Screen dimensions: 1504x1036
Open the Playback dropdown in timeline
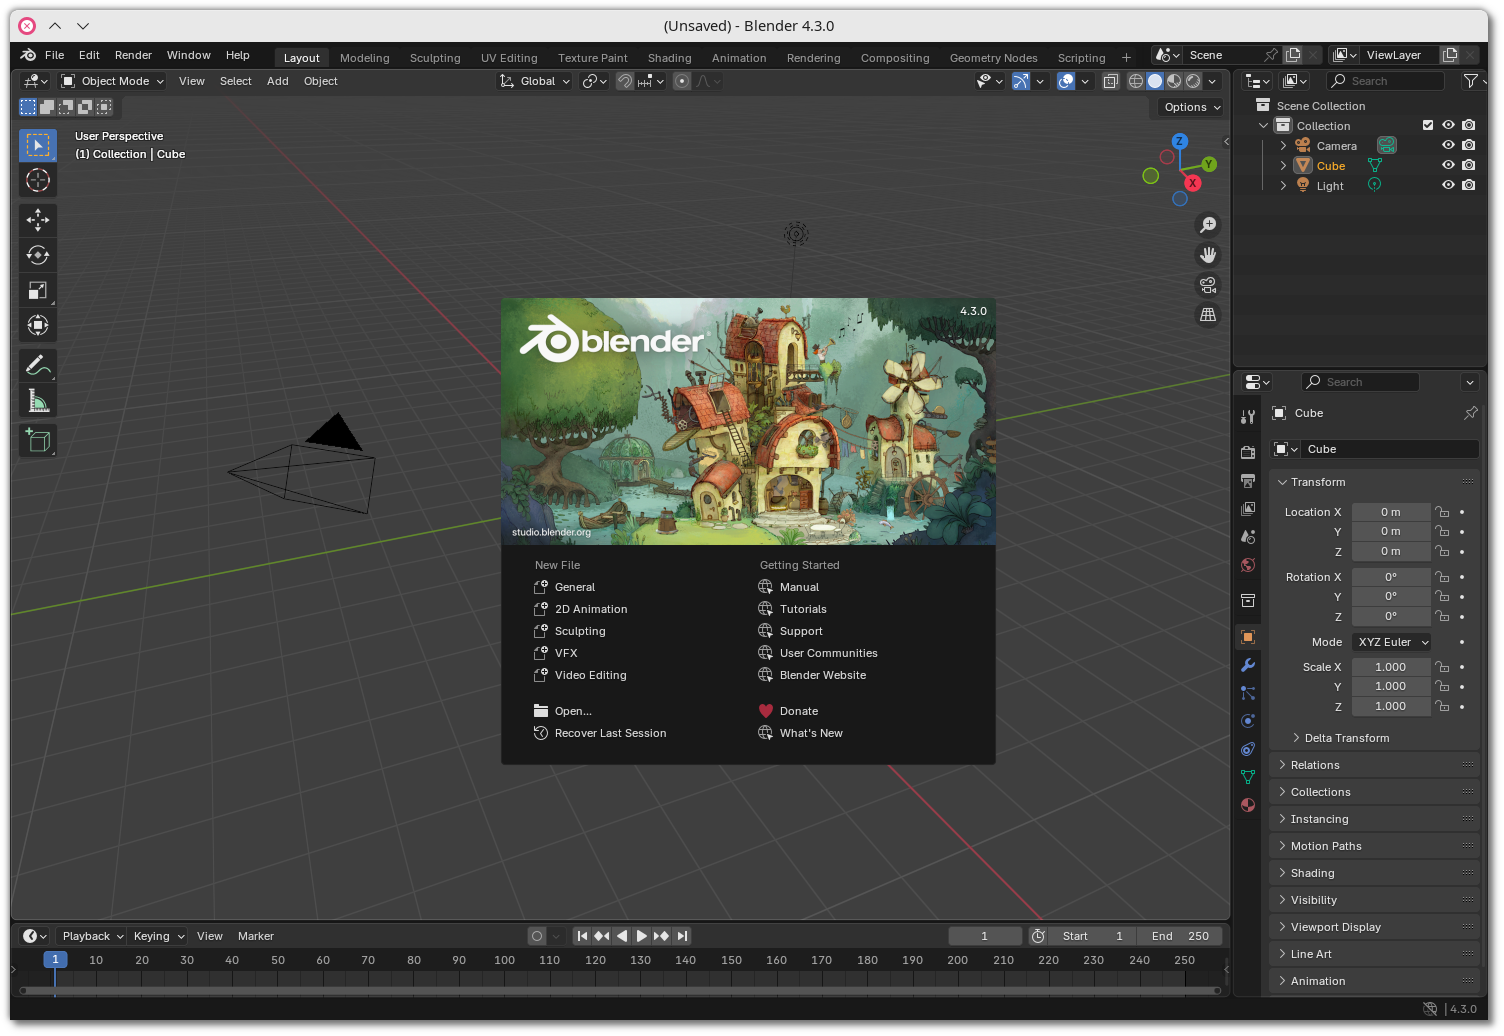coord(91,936)
